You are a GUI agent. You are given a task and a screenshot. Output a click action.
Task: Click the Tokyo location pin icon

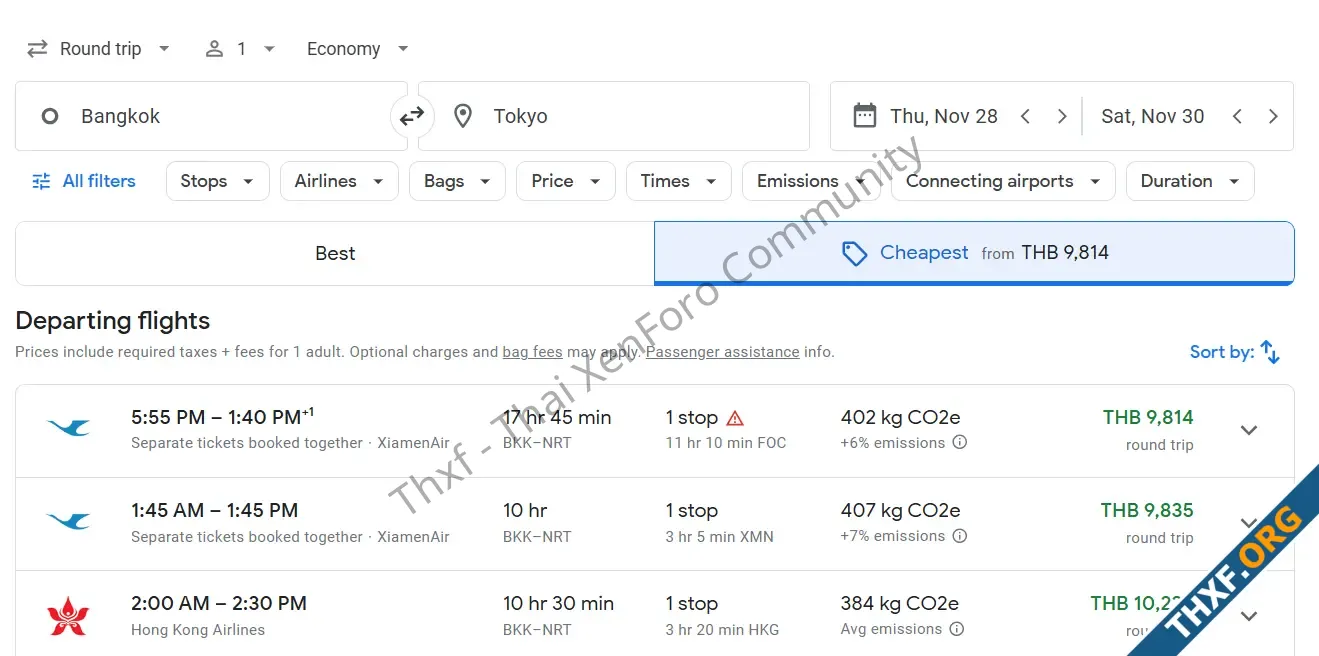(463, 116)
